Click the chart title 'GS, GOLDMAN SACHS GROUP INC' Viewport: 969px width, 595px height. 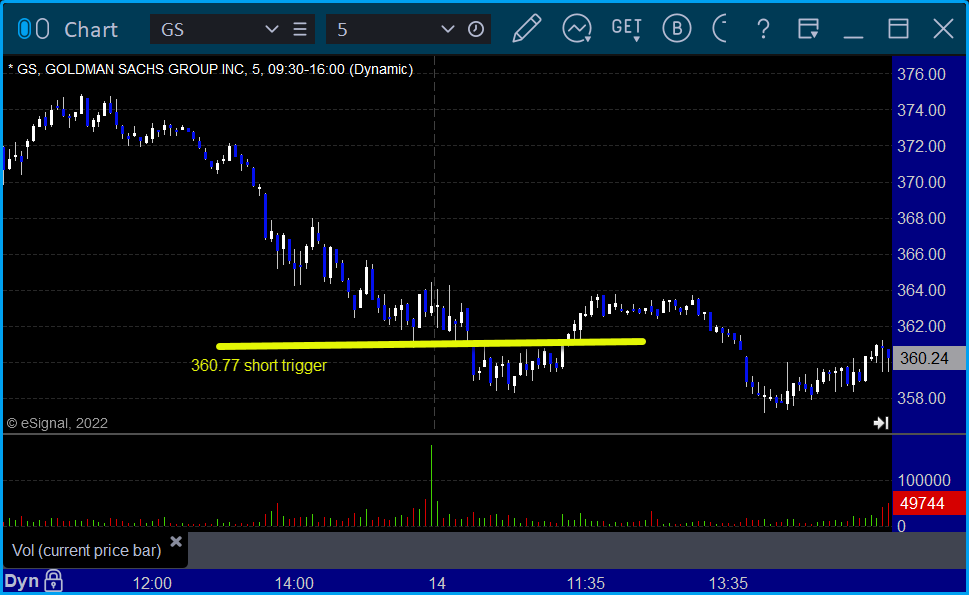[131, 69]
